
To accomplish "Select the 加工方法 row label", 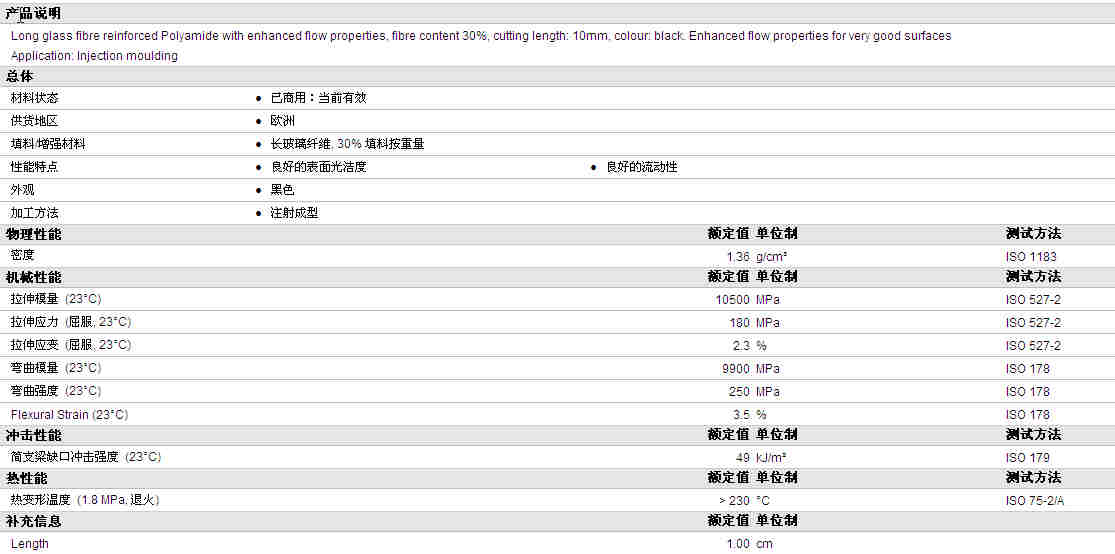I will click(x=35, y=213).
